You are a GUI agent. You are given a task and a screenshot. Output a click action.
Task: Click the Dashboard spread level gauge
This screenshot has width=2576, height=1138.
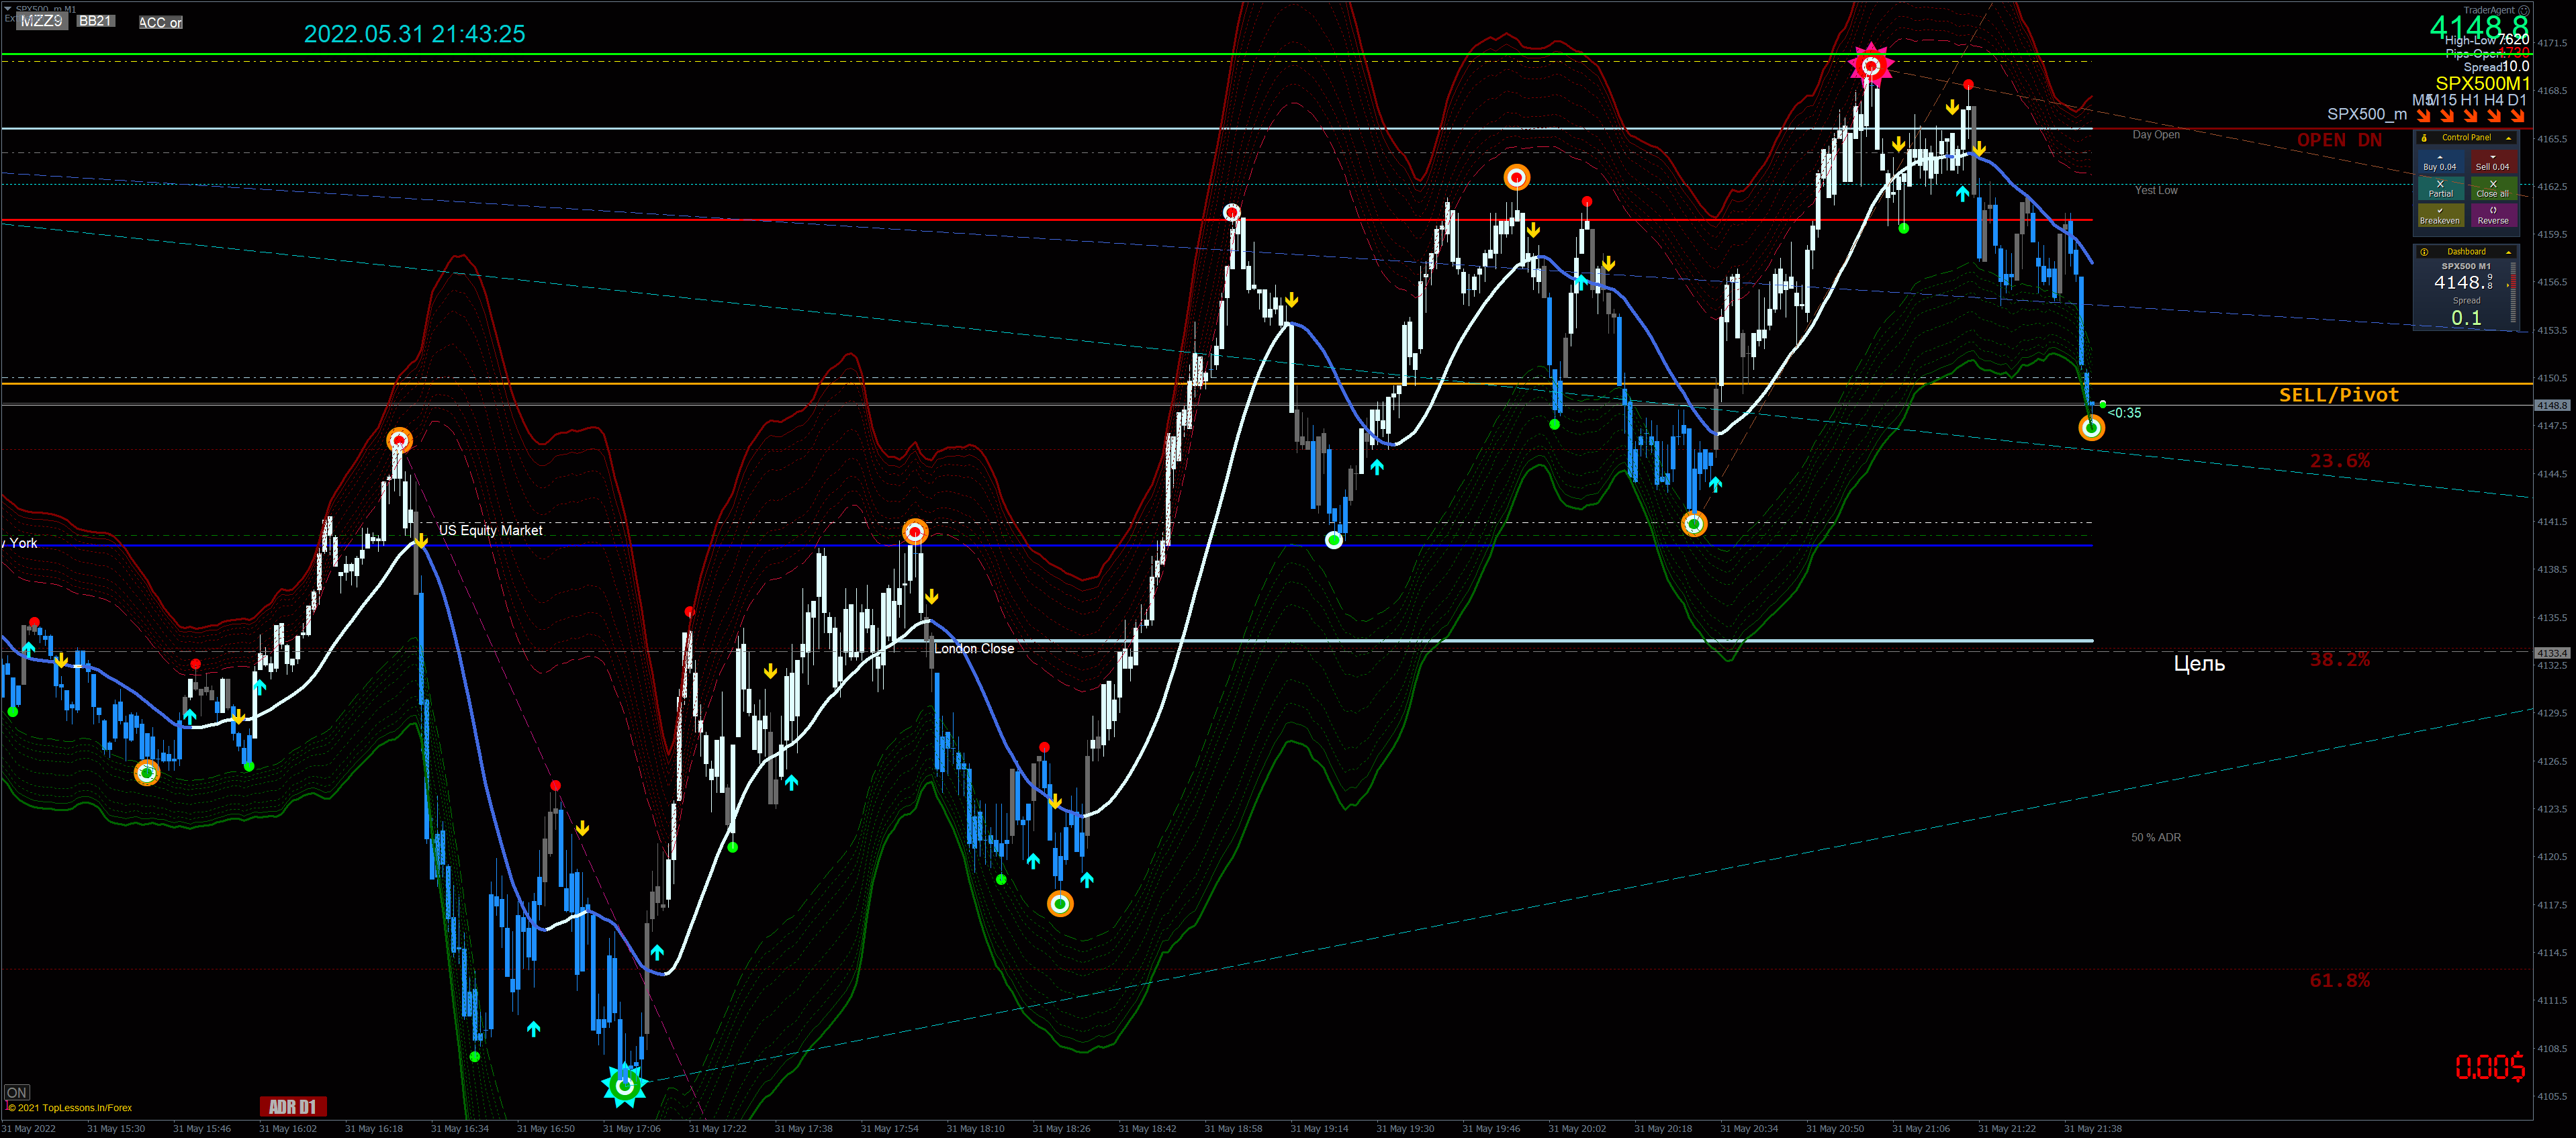2513,292
